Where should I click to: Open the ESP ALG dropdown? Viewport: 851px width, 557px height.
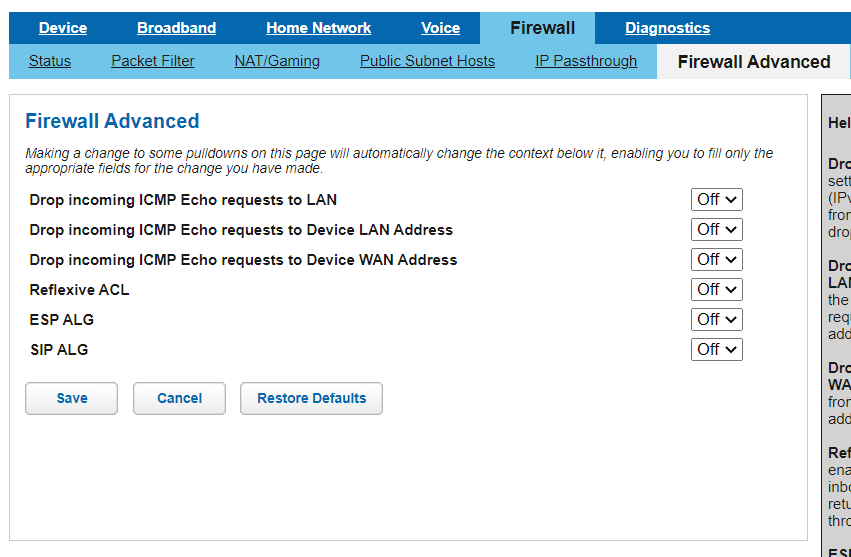point(716,320)
